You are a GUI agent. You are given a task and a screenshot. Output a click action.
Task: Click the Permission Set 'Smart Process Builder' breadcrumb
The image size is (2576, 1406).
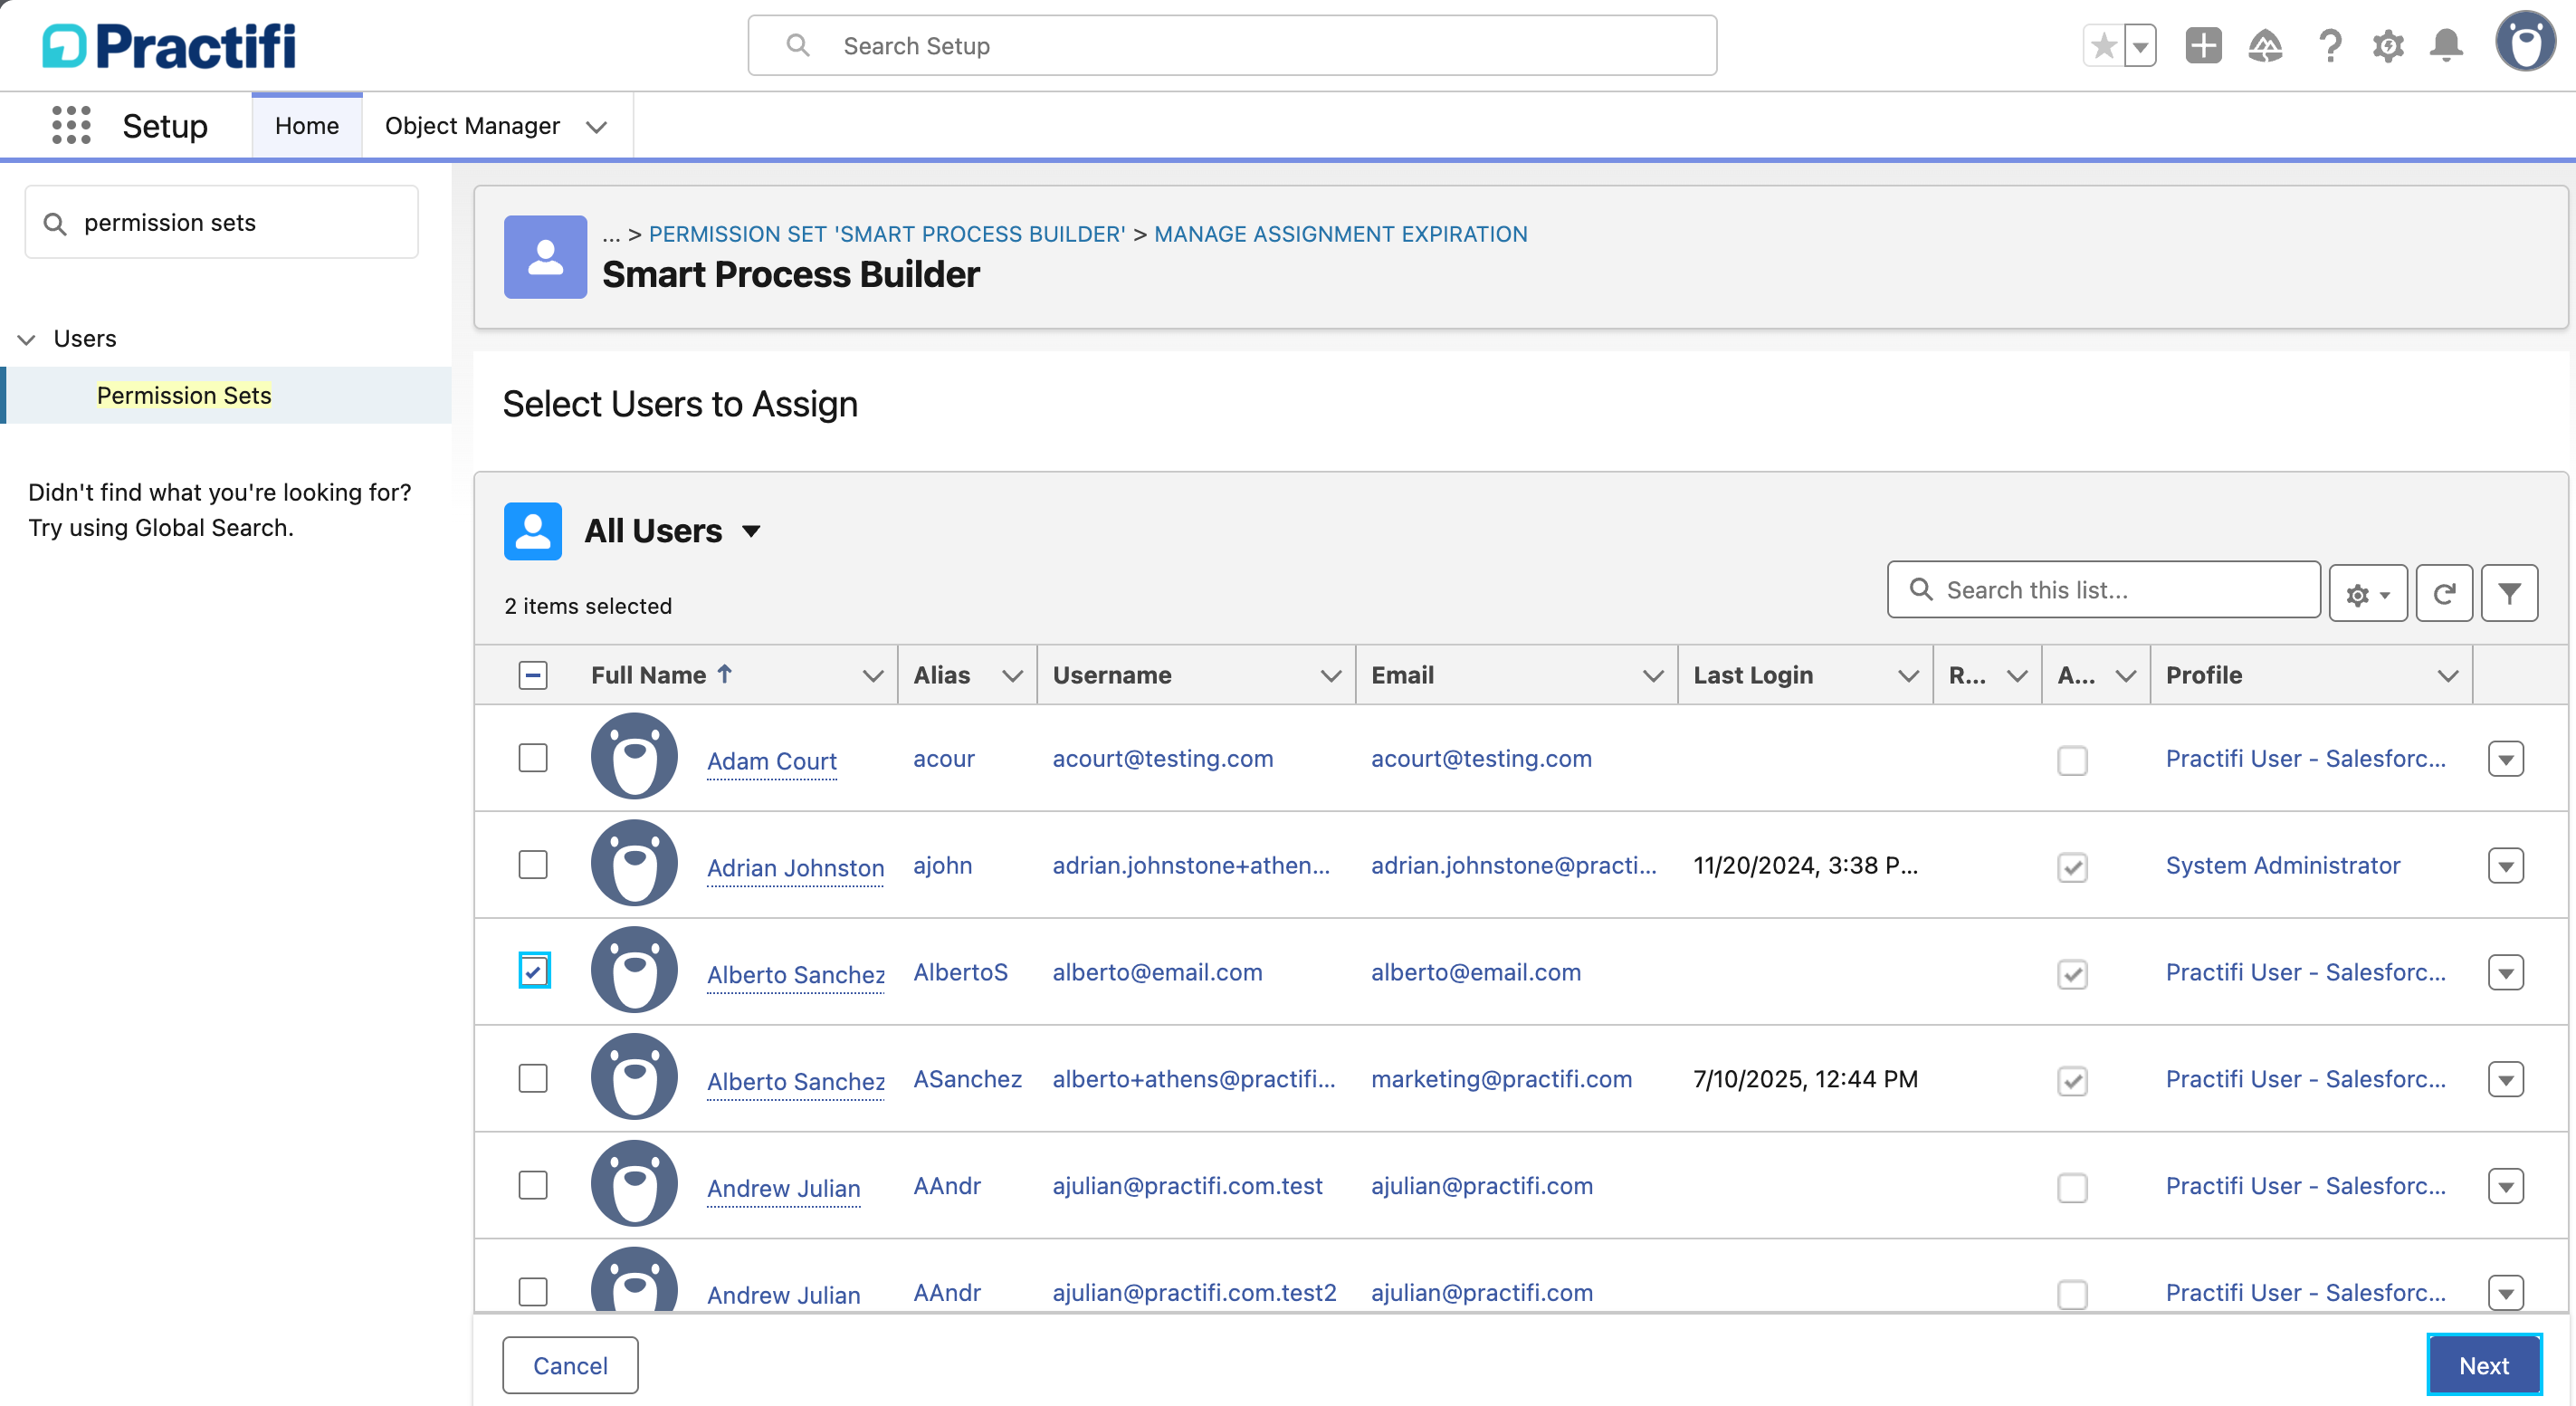[x=887, y=234]
